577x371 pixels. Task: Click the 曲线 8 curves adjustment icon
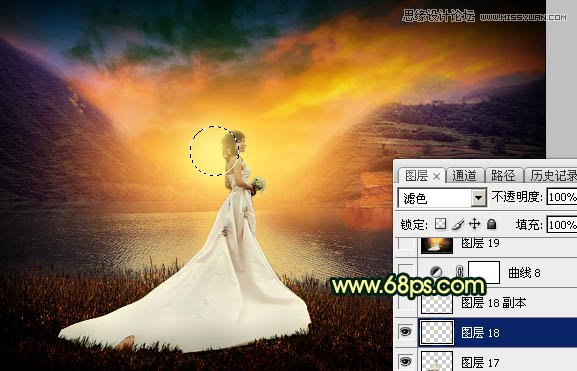coord(436,272)
